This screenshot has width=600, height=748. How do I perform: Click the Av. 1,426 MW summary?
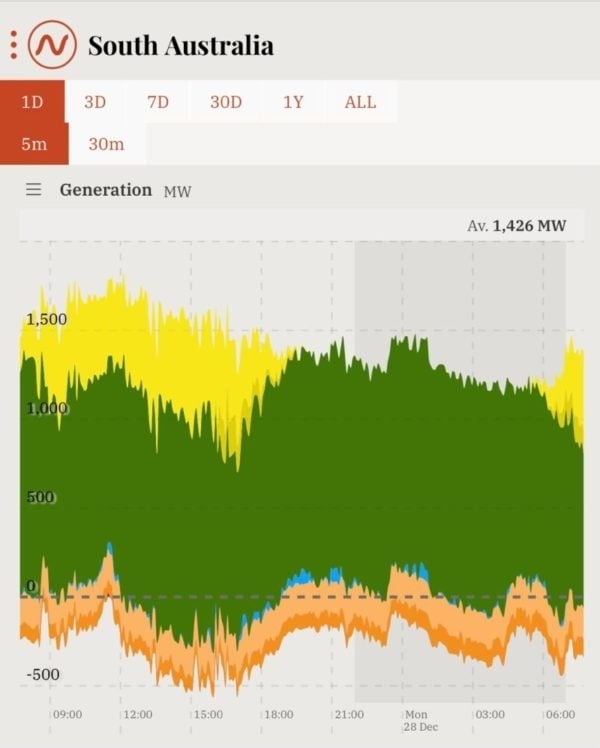click(516, 226)
